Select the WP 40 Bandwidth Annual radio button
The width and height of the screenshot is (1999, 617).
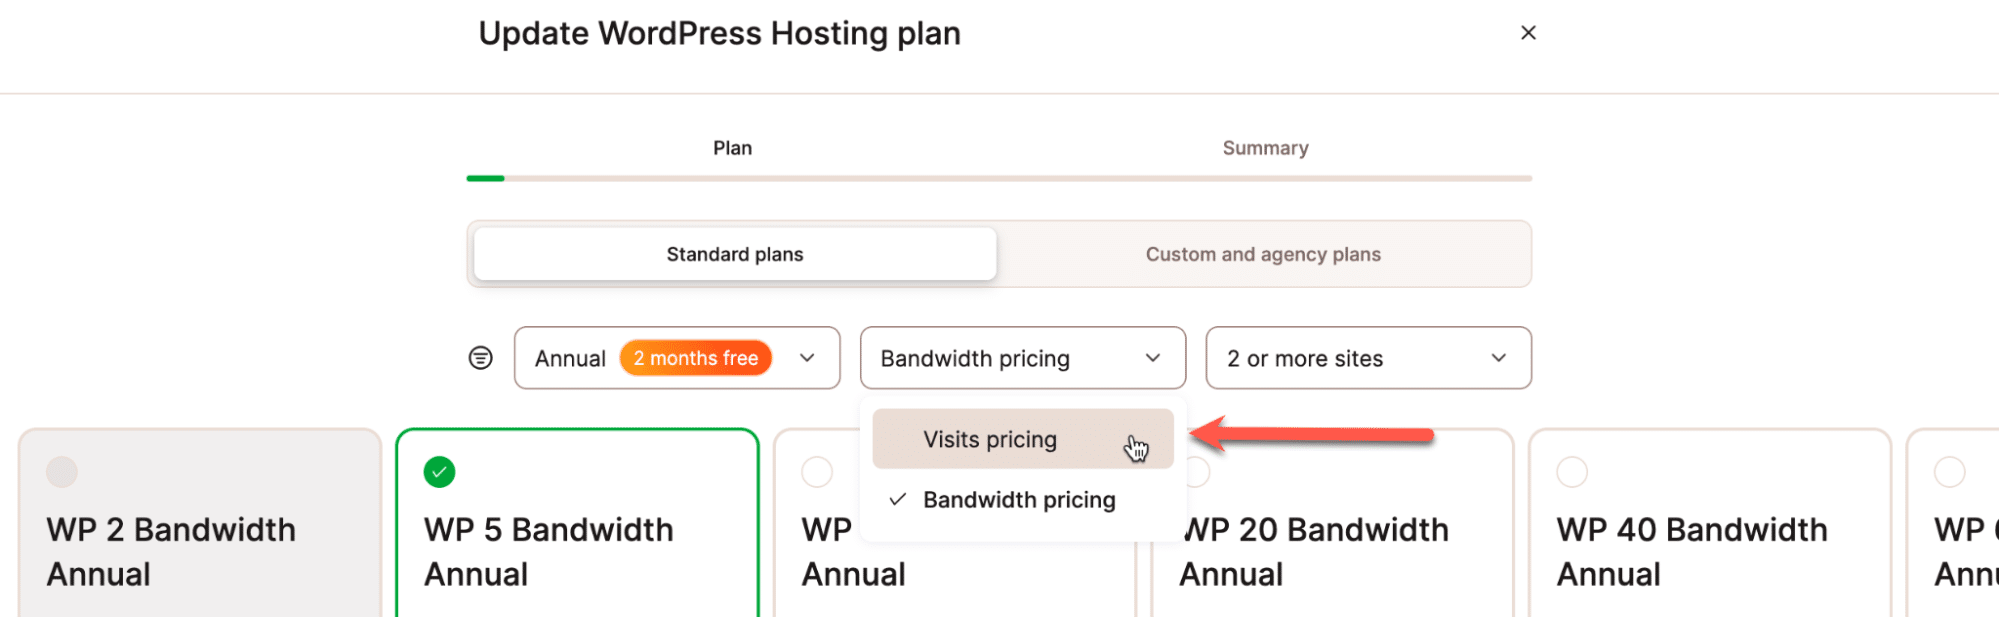tap(1573, 470)
